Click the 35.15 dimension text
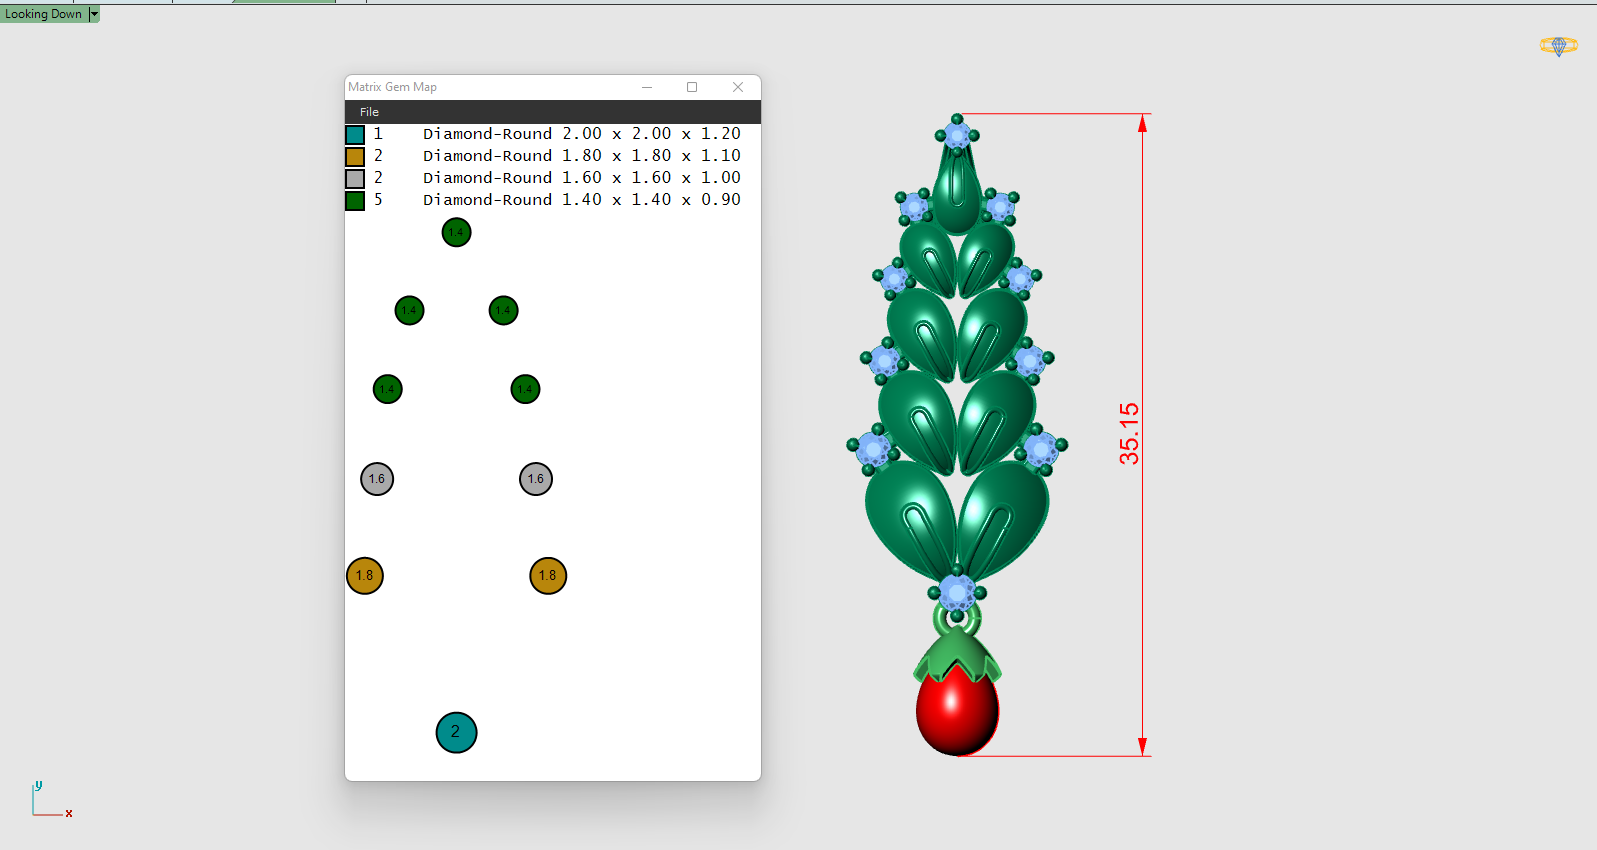The width and height of the screenshot is (1597, 850). (x=1129, y=434)
